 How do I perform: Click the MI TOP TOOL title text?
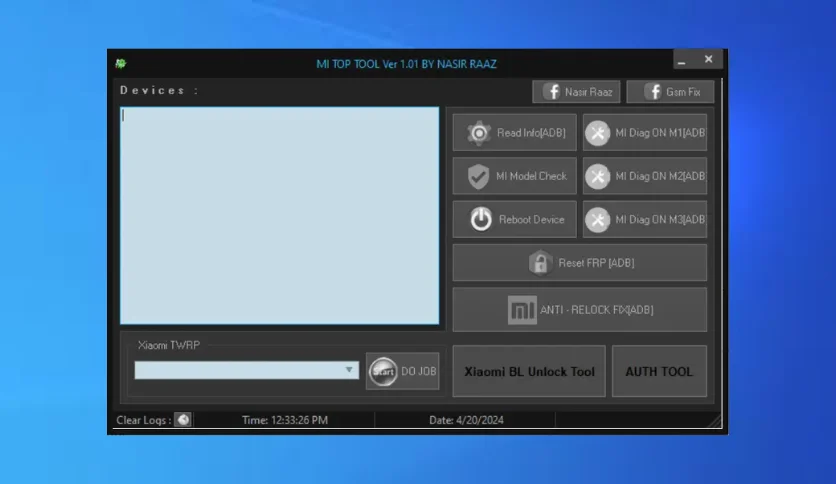(x=406, y=64)
